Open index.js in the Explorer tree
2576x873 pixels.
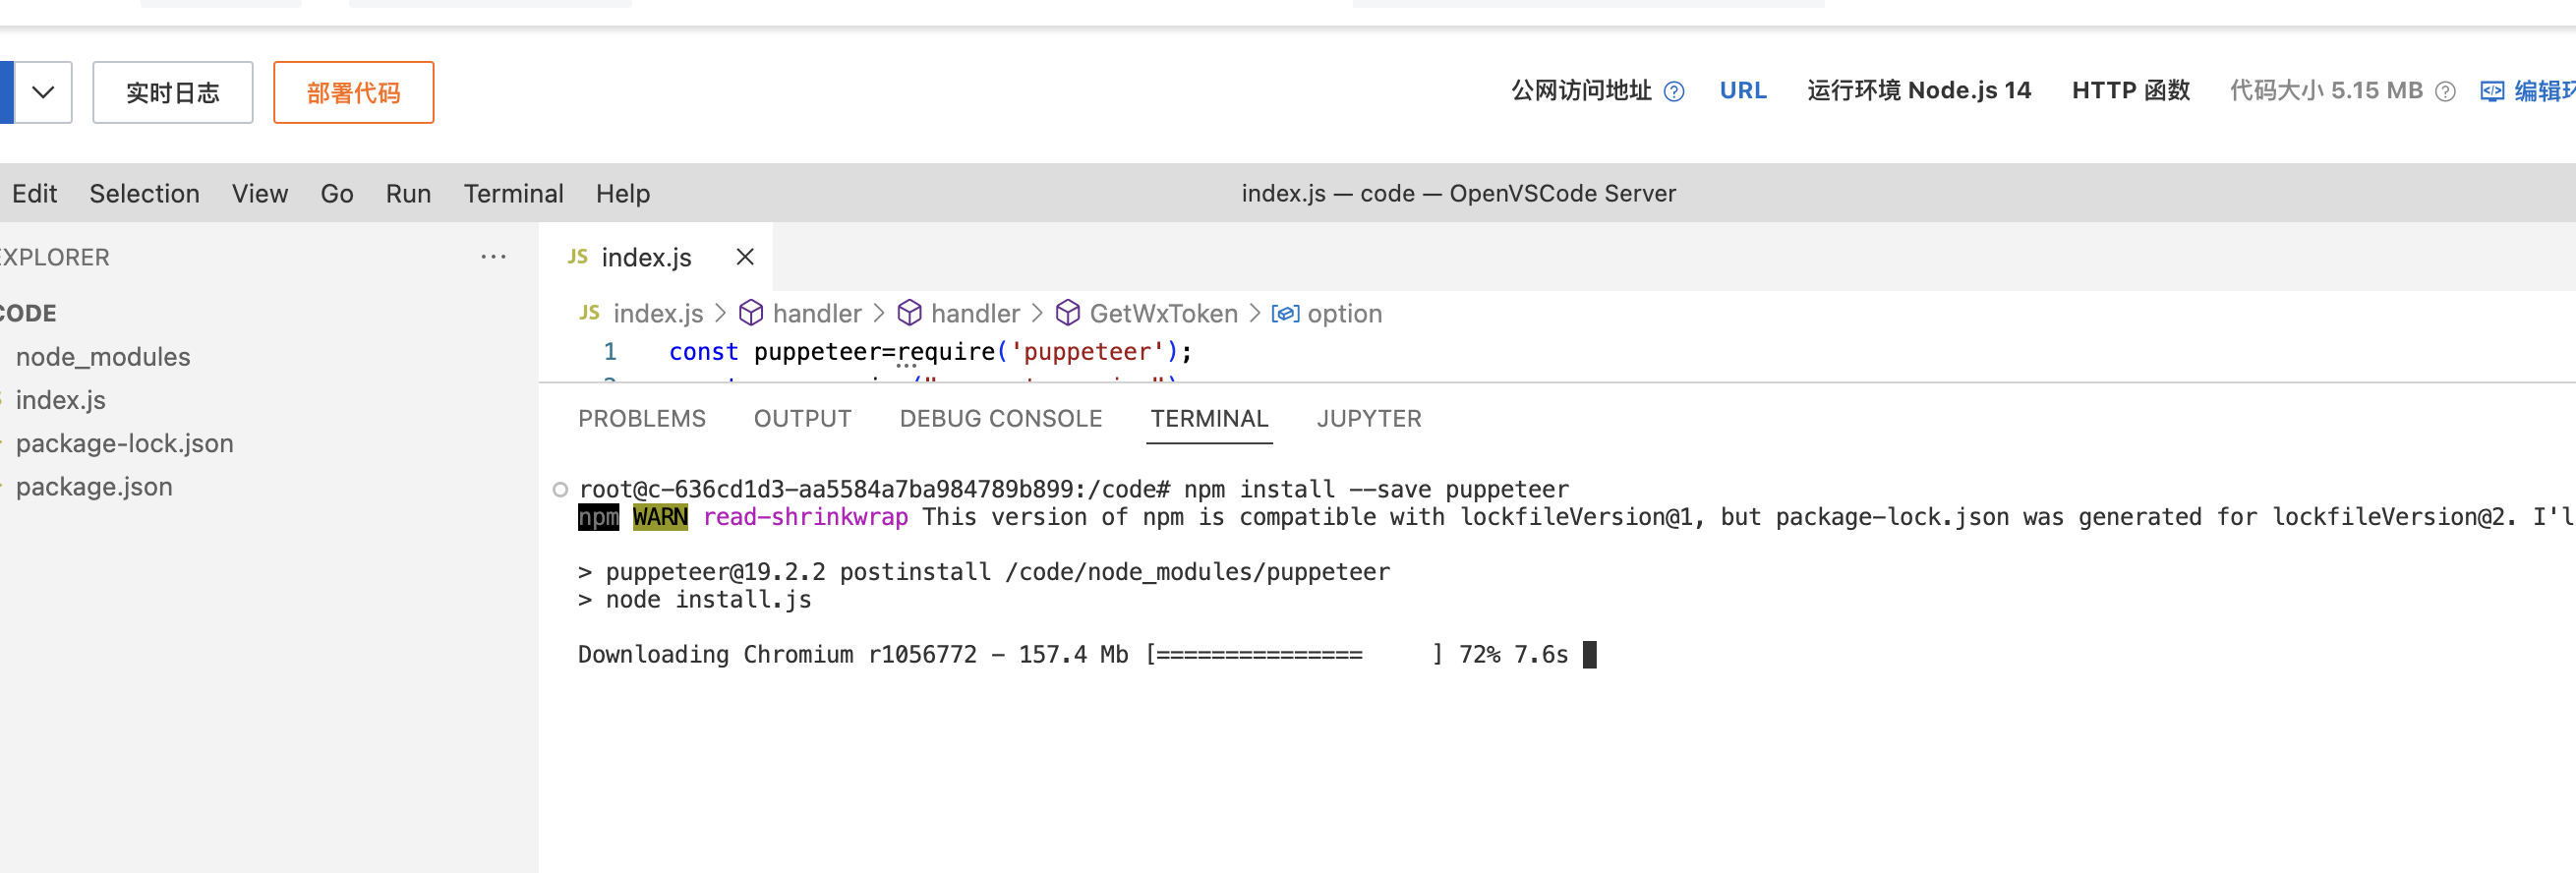(60, 400)
